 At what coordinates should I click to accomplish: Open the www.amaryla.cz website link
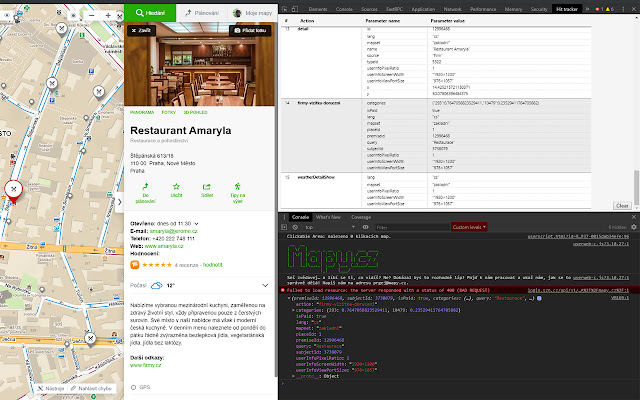tap(164, 246)
